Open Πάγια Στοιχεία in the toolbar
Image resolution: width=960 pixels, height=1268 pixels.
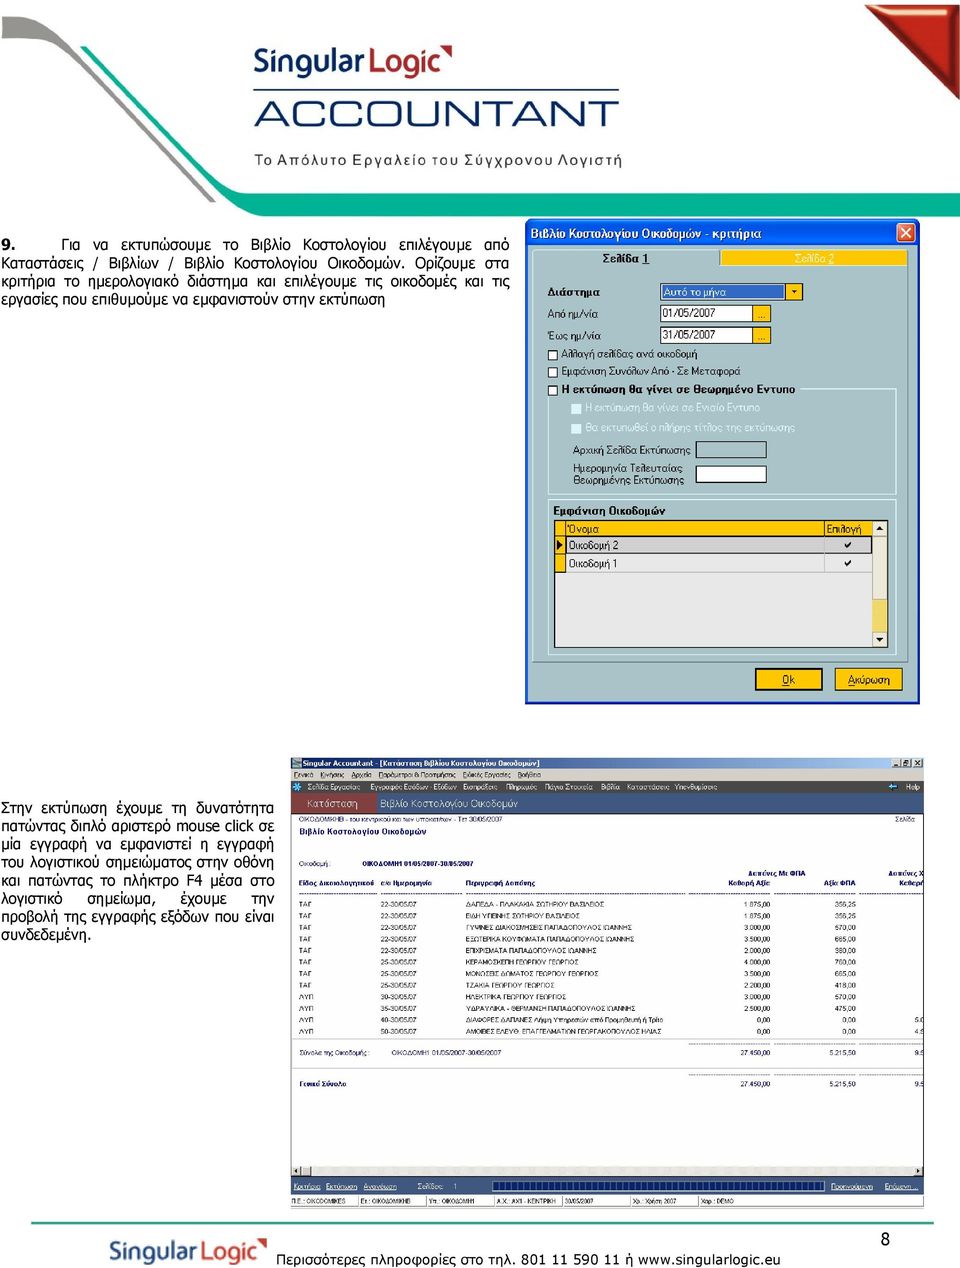568,787
